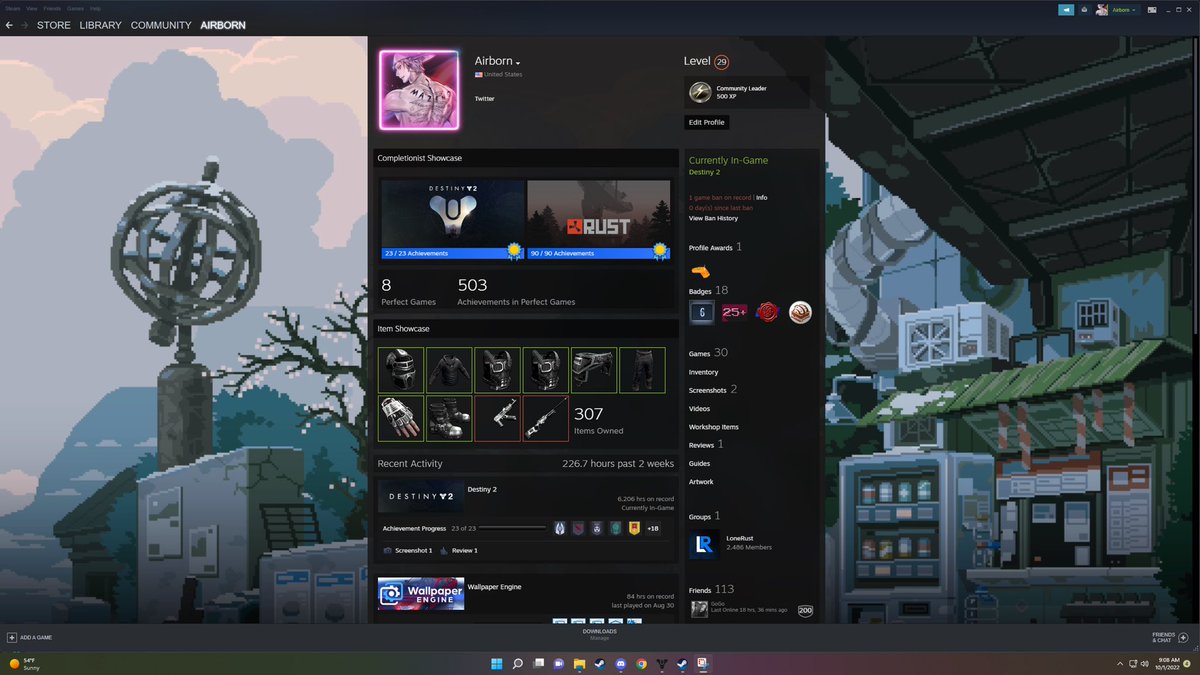Open the Community Leader badge icon
The width and height of the screenshot is (1200, 675).
[x=700, y=92]
